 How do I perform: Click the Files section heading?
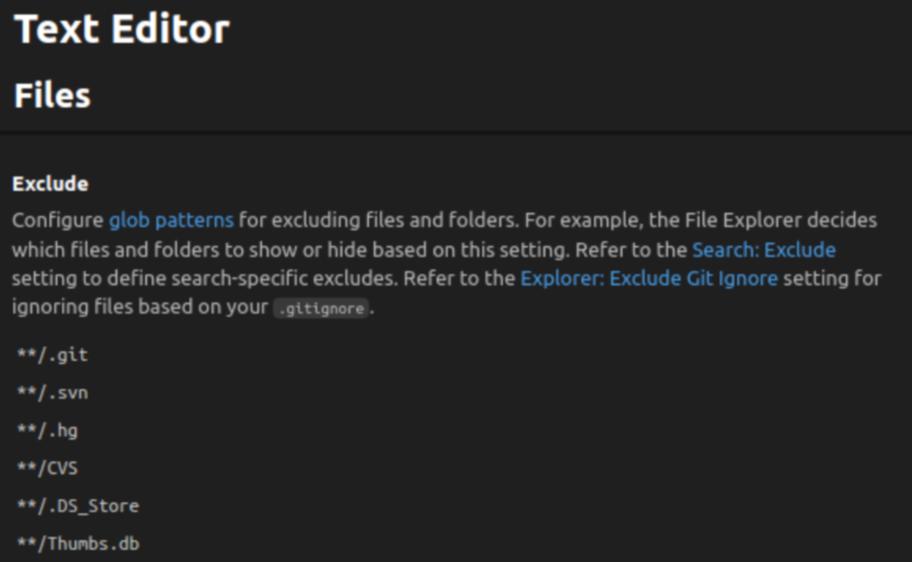[52, 95]
